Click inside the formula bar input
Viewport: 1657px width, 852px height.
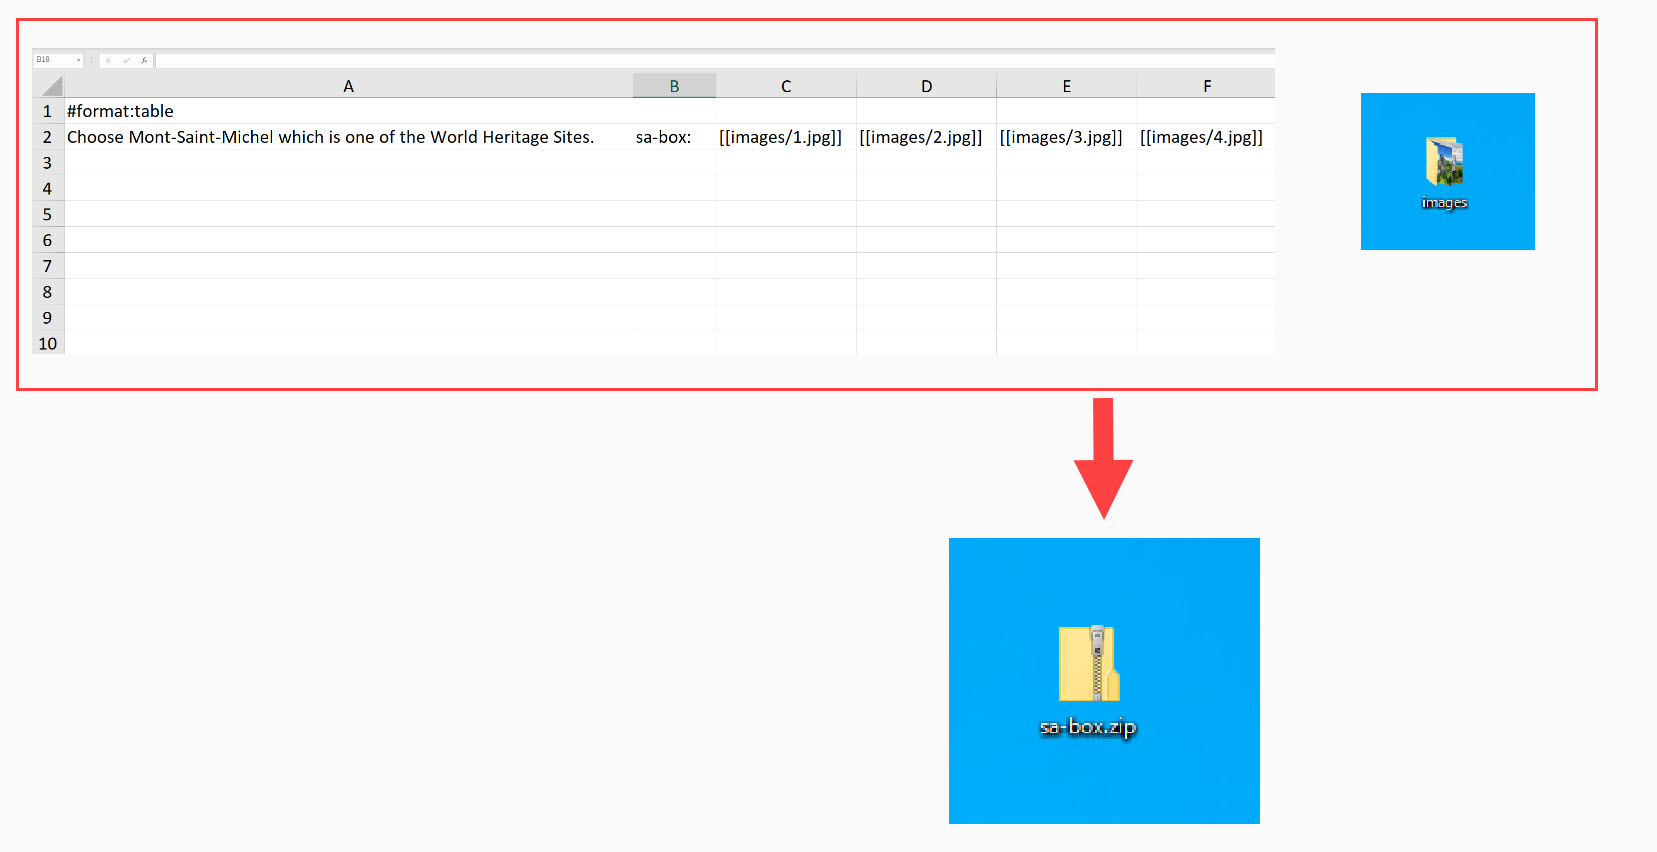[715, 60]
